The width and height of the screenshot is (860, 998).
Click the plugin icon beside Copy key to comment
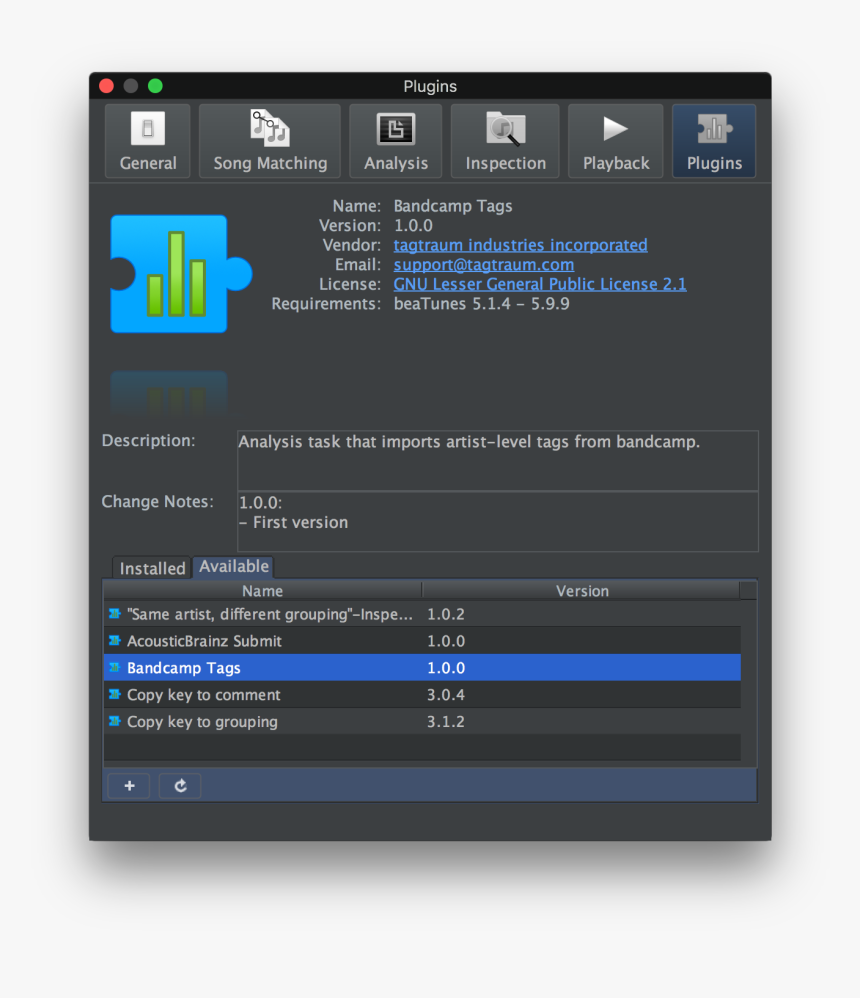[115, 694]
